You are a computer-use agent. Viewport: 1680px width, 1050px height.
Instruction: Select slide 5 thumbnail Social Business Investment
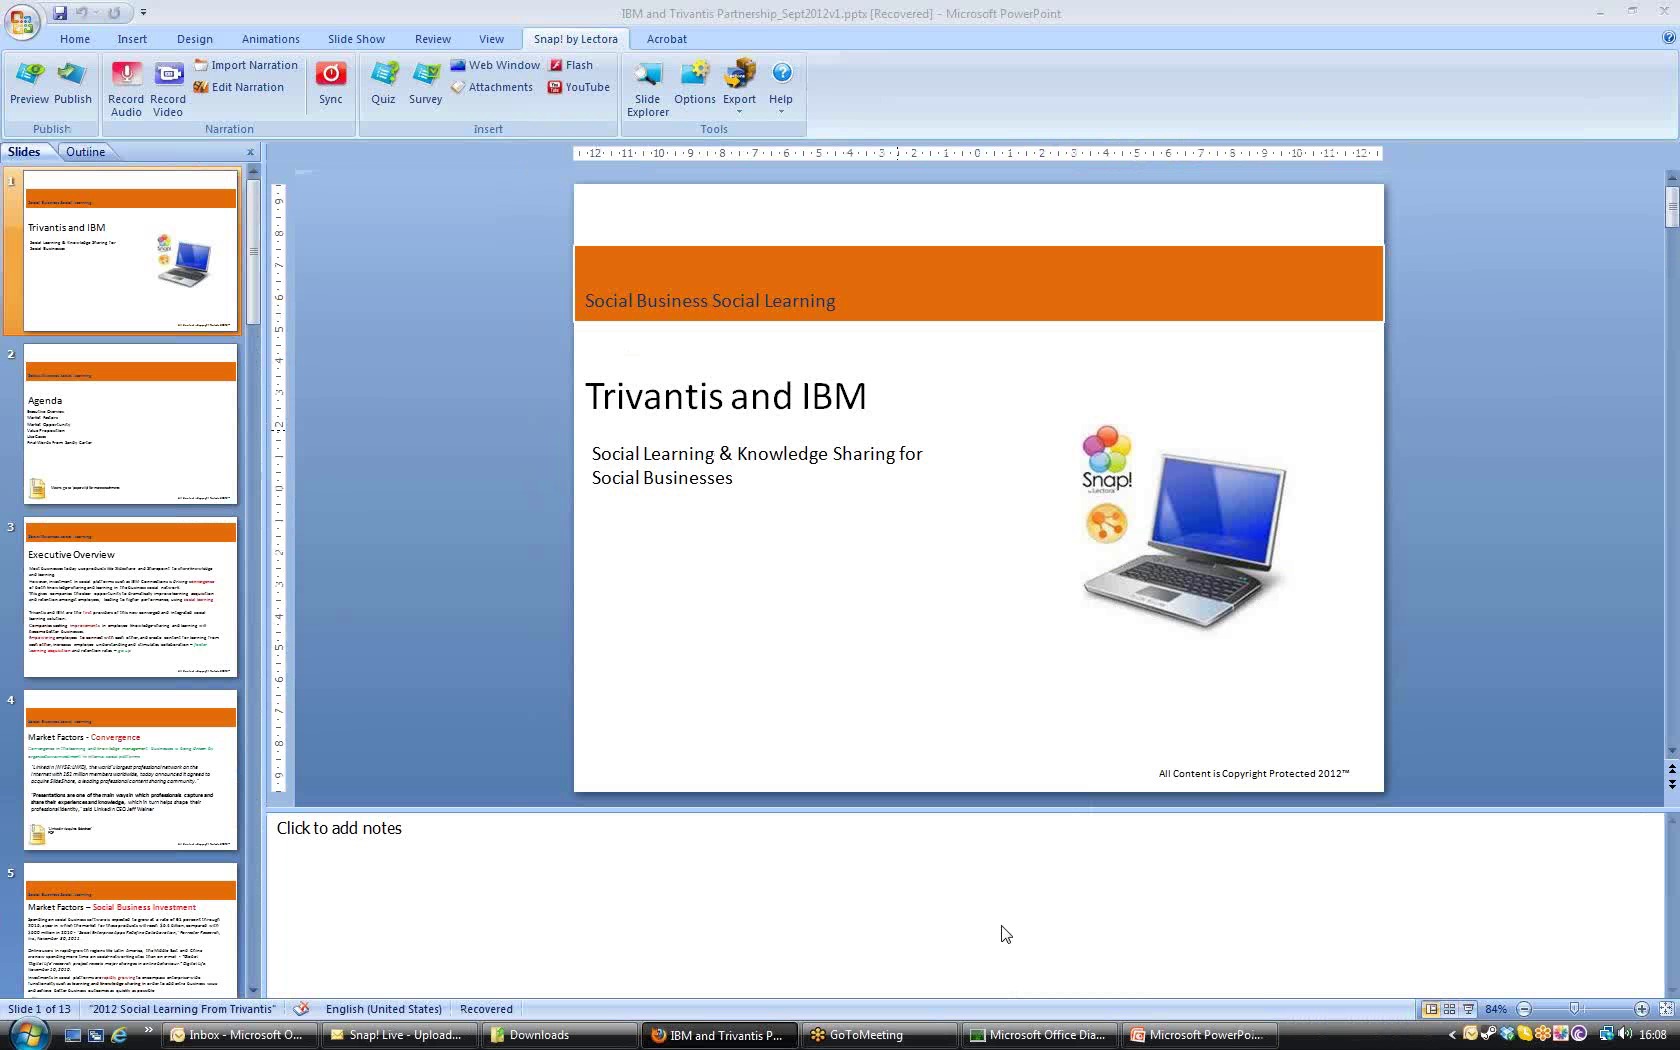[131, 930]
